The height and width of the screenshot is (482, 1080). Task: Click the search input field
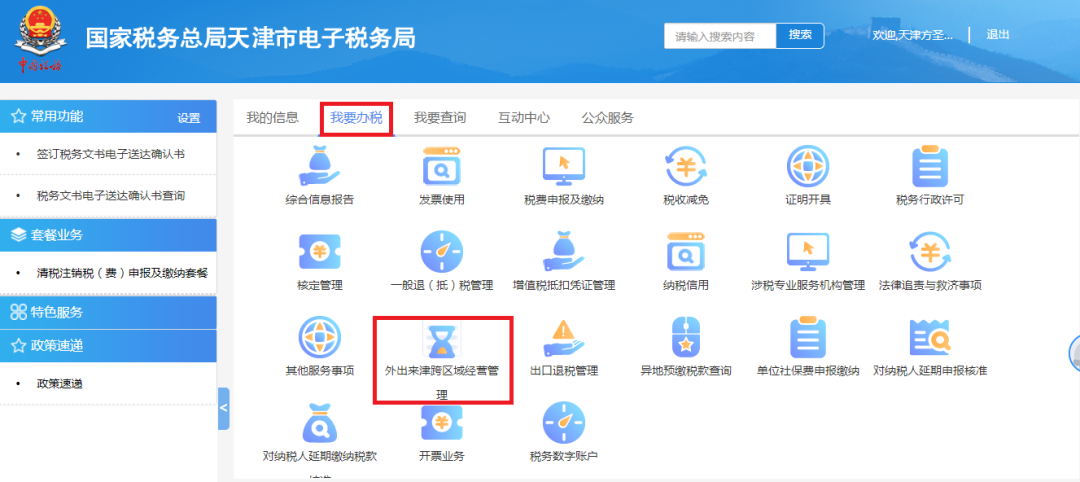(720, 36)
